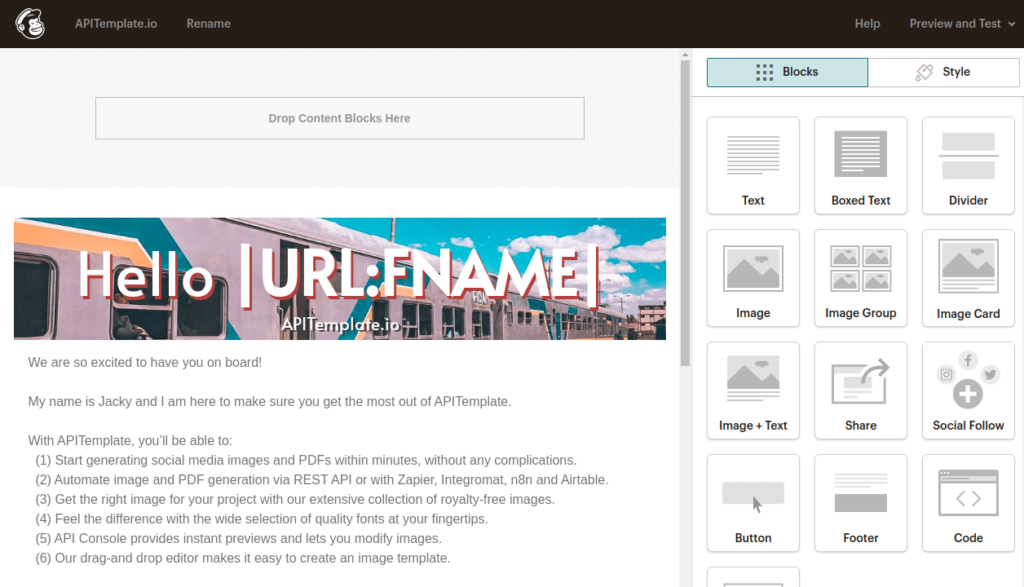The width and height of the screenshot is (1024, 587).
Task: Open the Help menu
Action: (x=867, y=23)
